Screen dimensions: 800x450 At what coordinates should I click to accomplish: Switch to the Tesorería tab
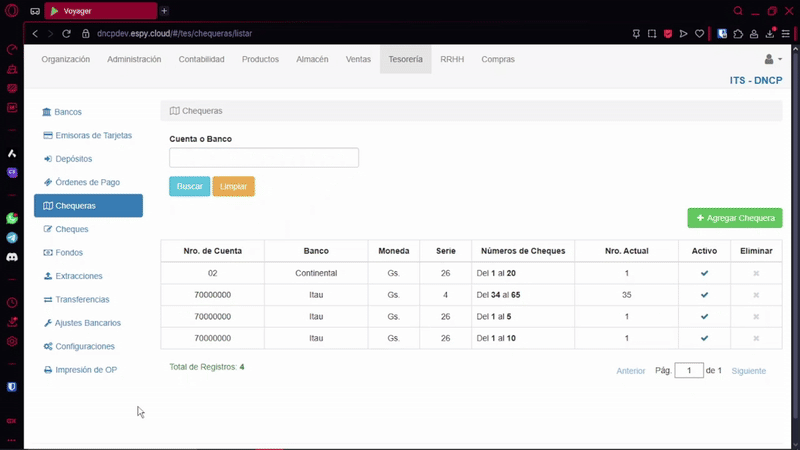point(405,60)
